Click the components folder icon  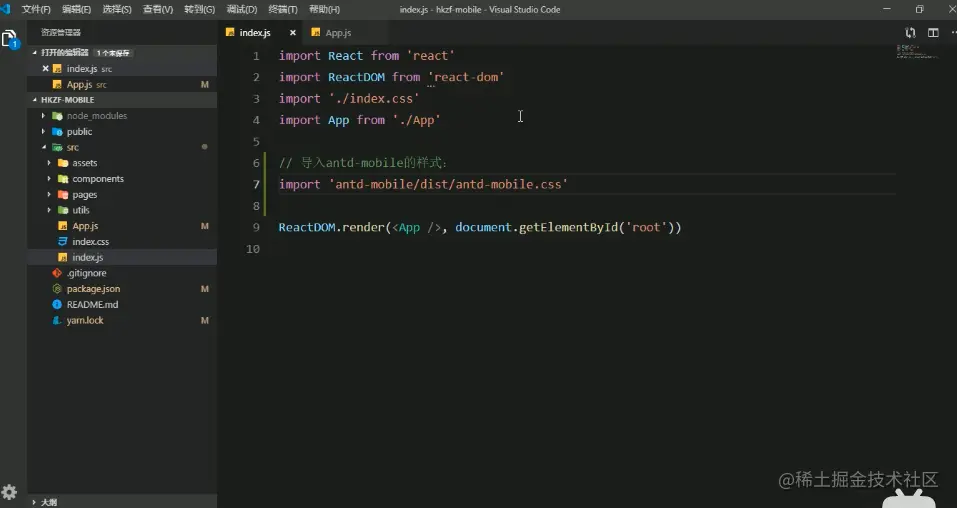(x=63, y=179)
